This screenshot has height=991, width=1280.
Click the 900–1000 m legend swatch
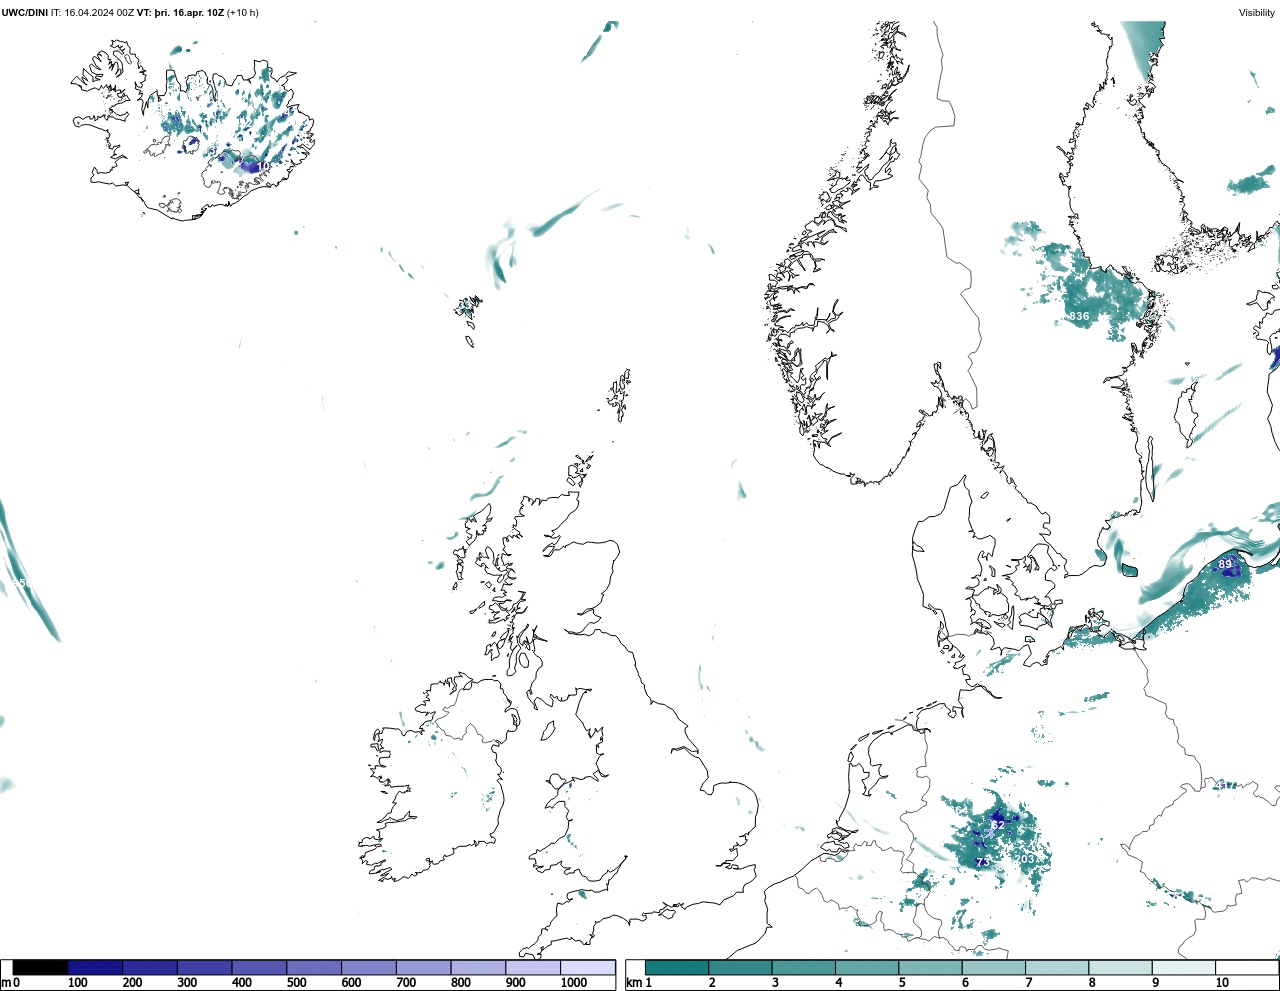[532, 968]
